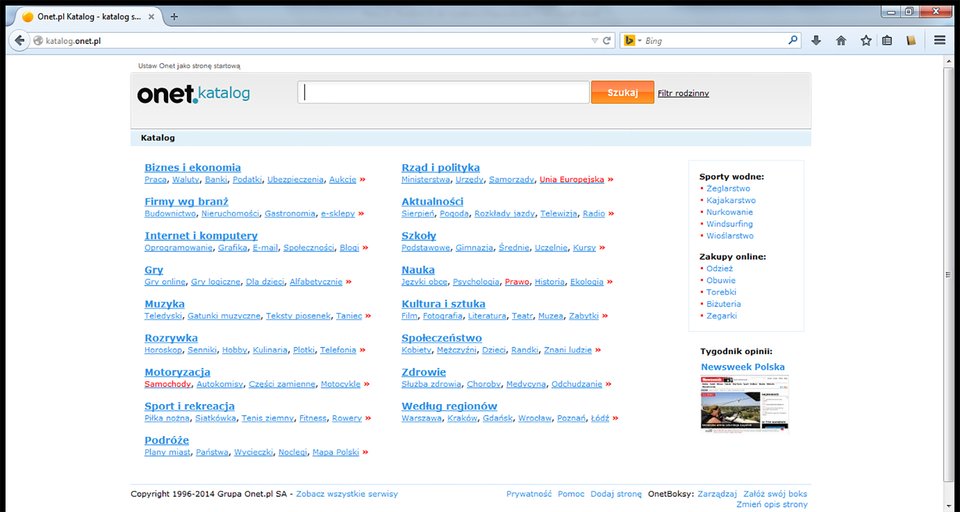Focus the katalog search text field
Viewport: 960px width, 512px height.
[443, 92]
